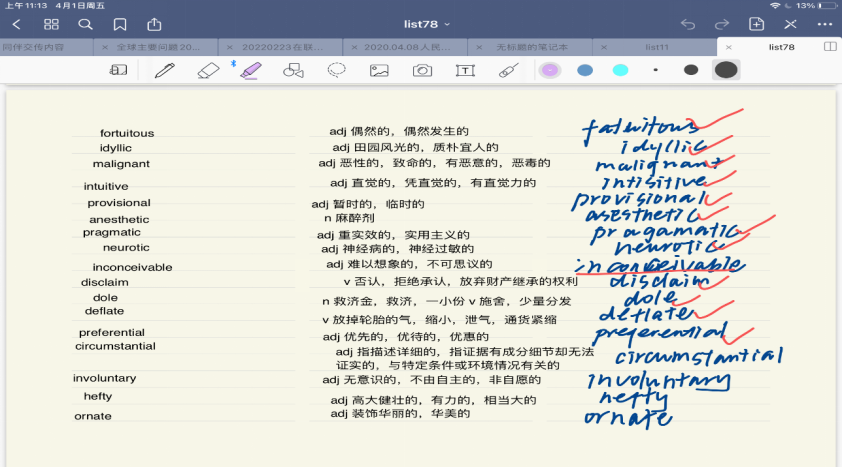Go back with the left chevron

(17, 23)
